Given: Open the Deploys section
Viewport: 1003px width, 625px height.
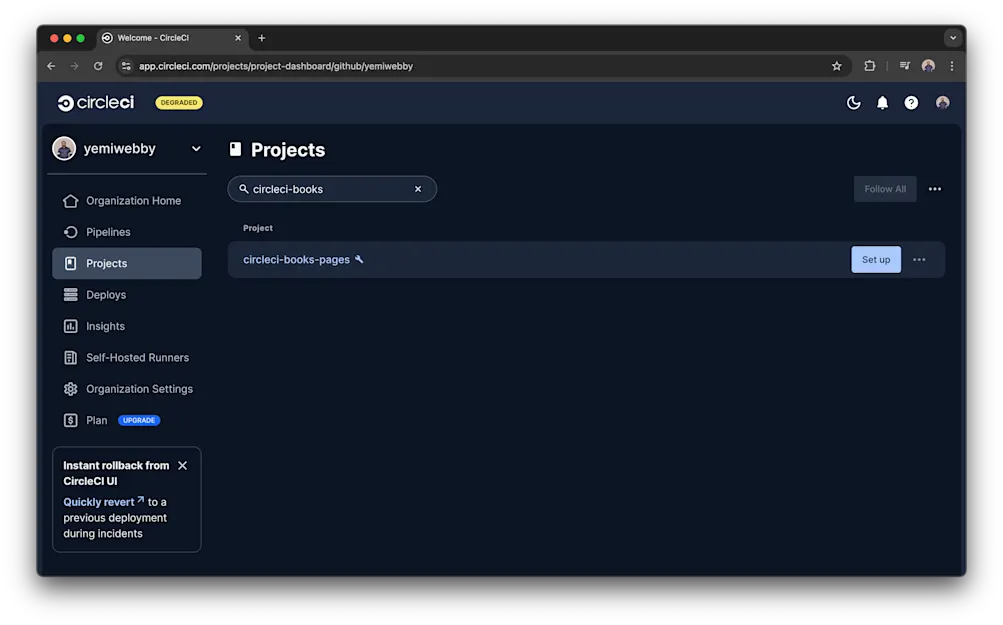Looking at the screenshot, I should (x=105, y=294).
